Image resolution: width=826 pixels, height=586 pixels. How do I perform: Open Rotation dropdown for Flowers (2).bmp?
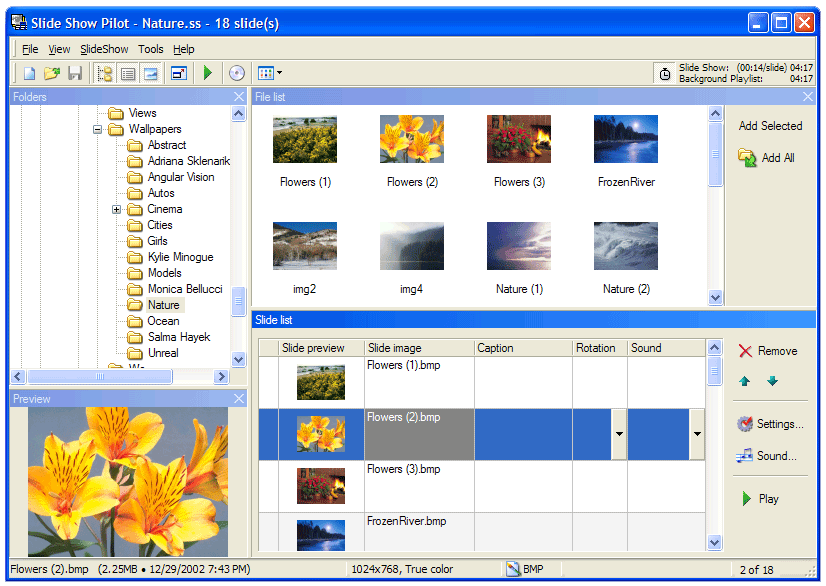(x=618, y=434)
